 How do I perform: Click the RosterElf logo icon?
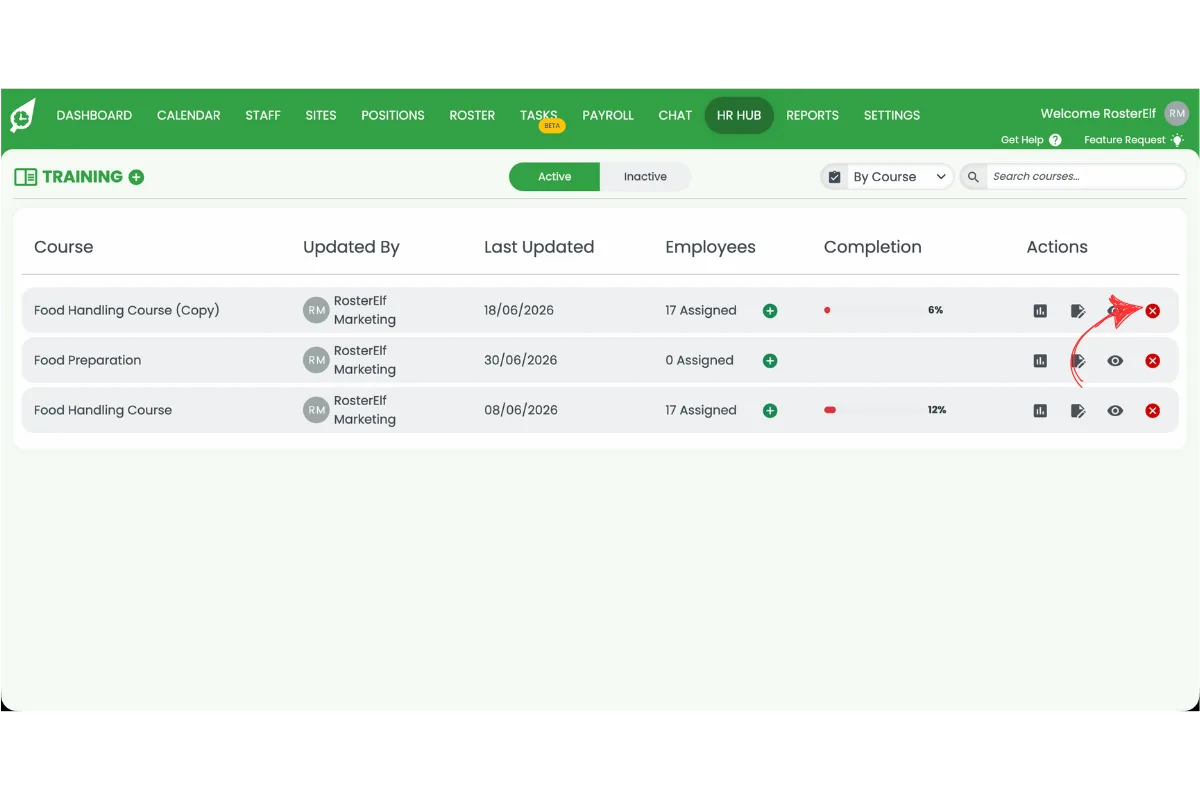point(22,115)
